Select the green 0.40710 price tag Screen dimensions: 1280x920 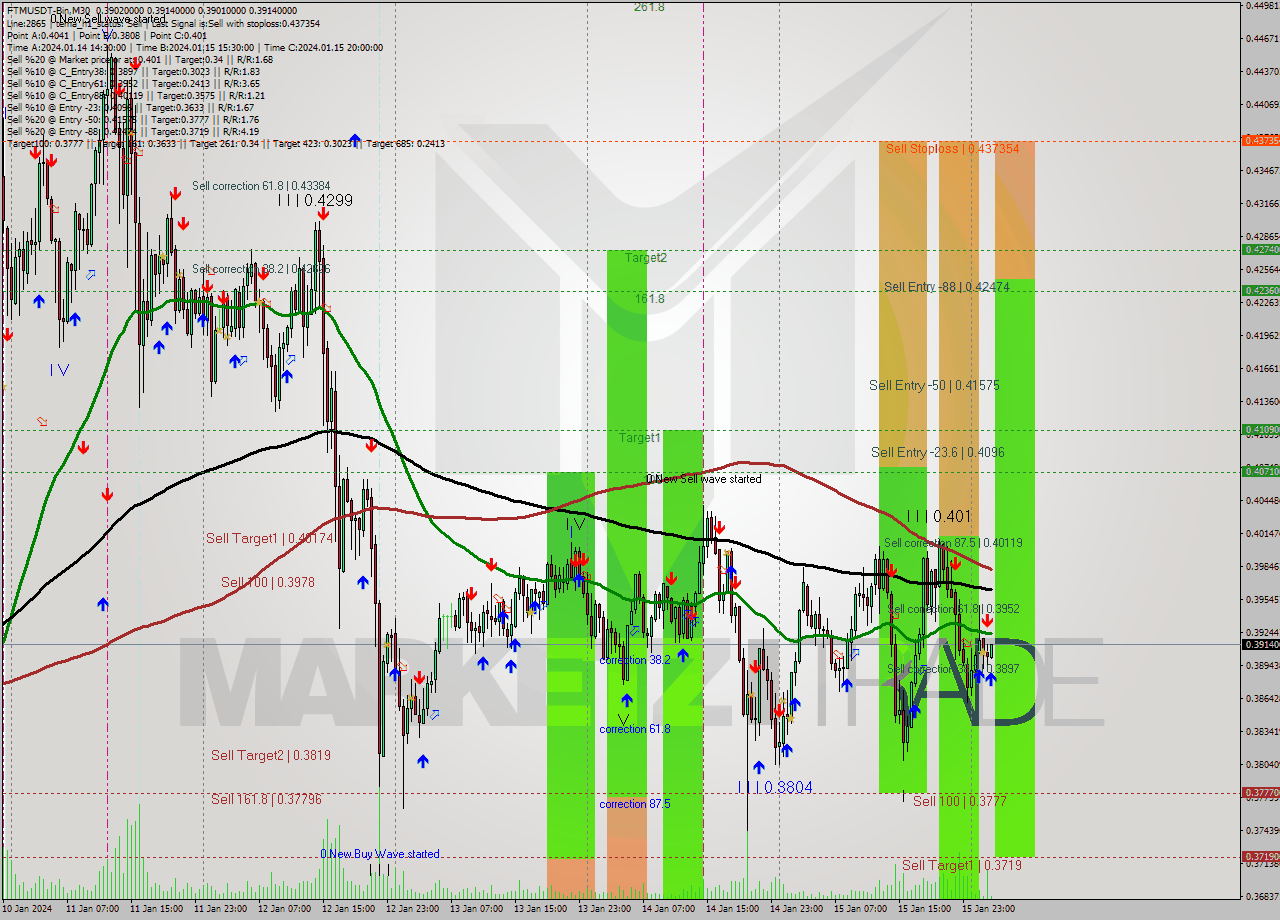pyautogui.click(x=1260, y=471)
